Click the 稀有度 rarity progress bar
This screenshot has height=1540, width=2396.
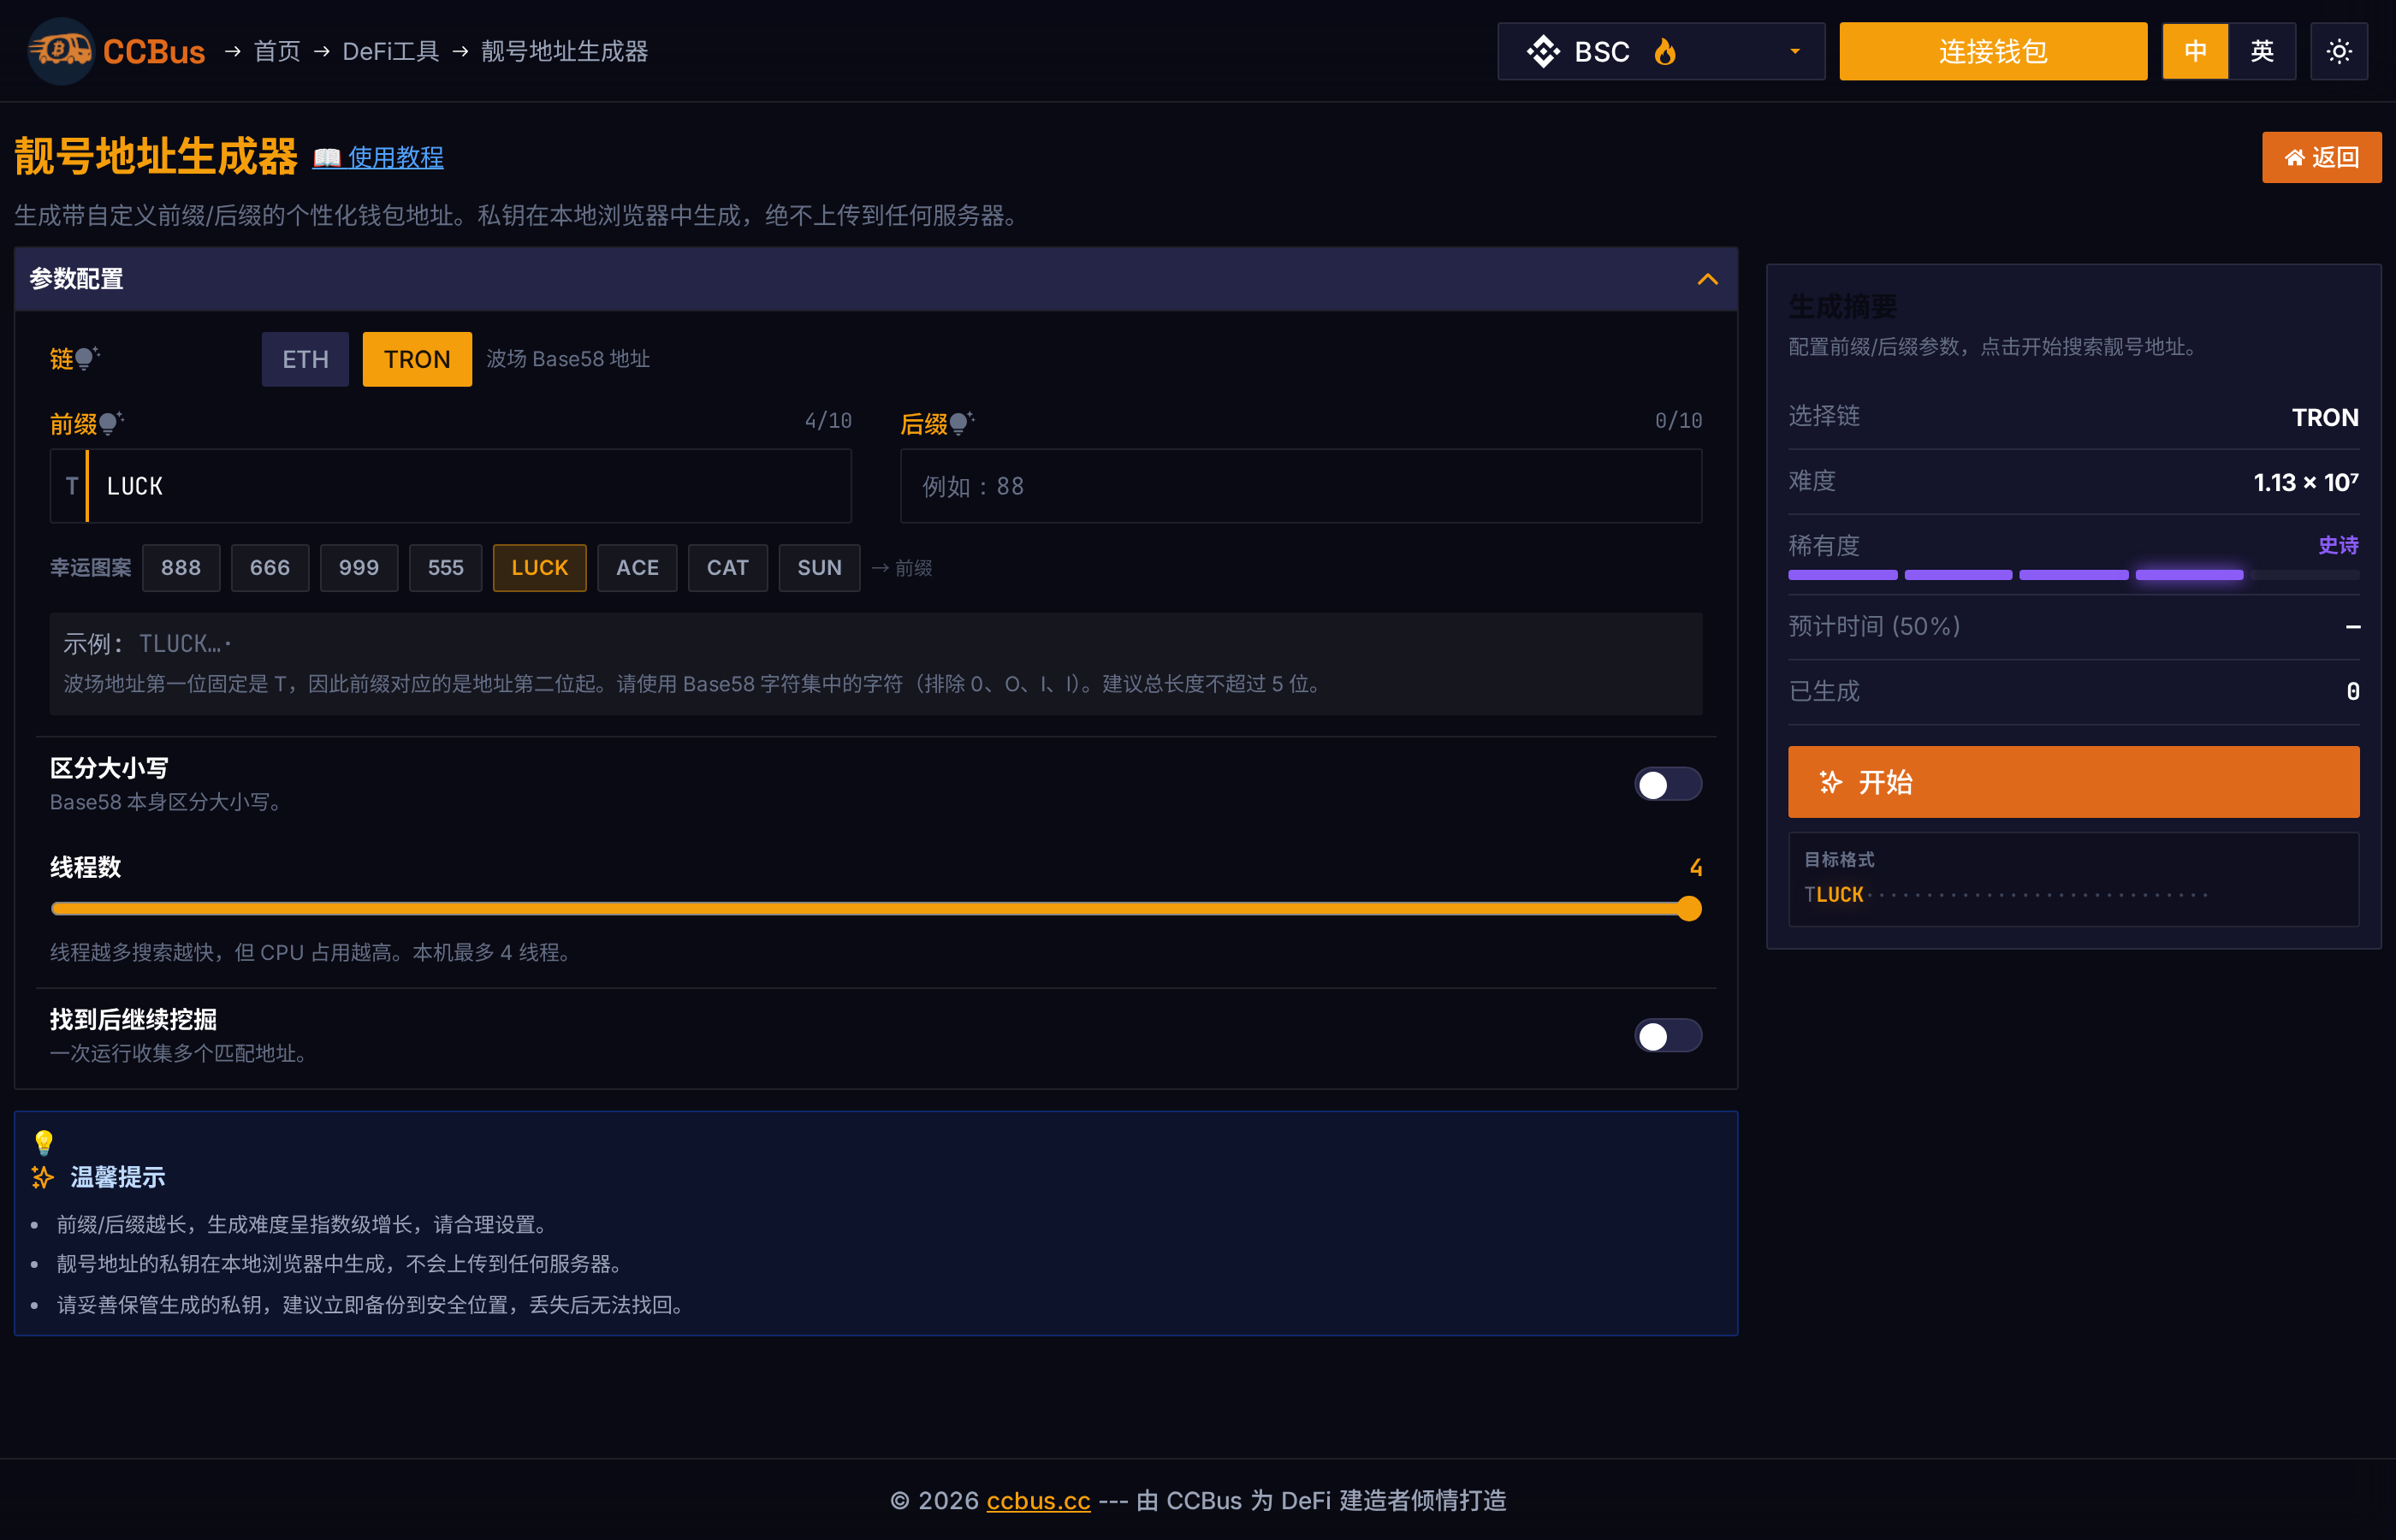[2073, 575]
